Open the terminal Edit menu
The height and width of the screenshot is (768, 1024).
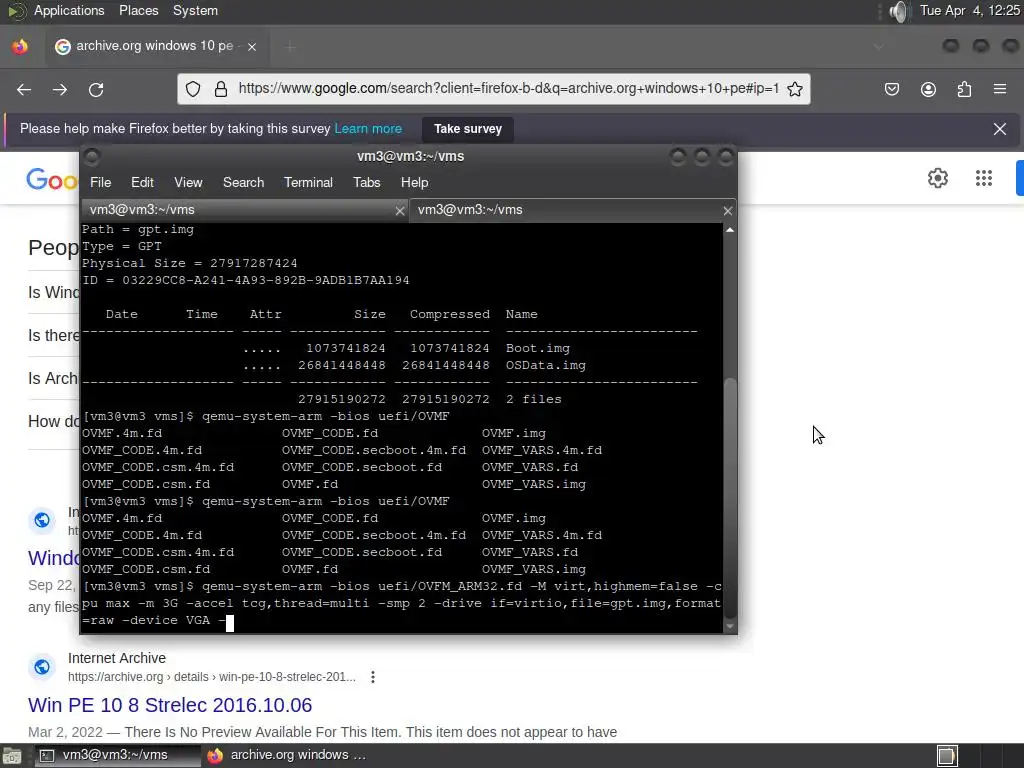tap(142, 183)
